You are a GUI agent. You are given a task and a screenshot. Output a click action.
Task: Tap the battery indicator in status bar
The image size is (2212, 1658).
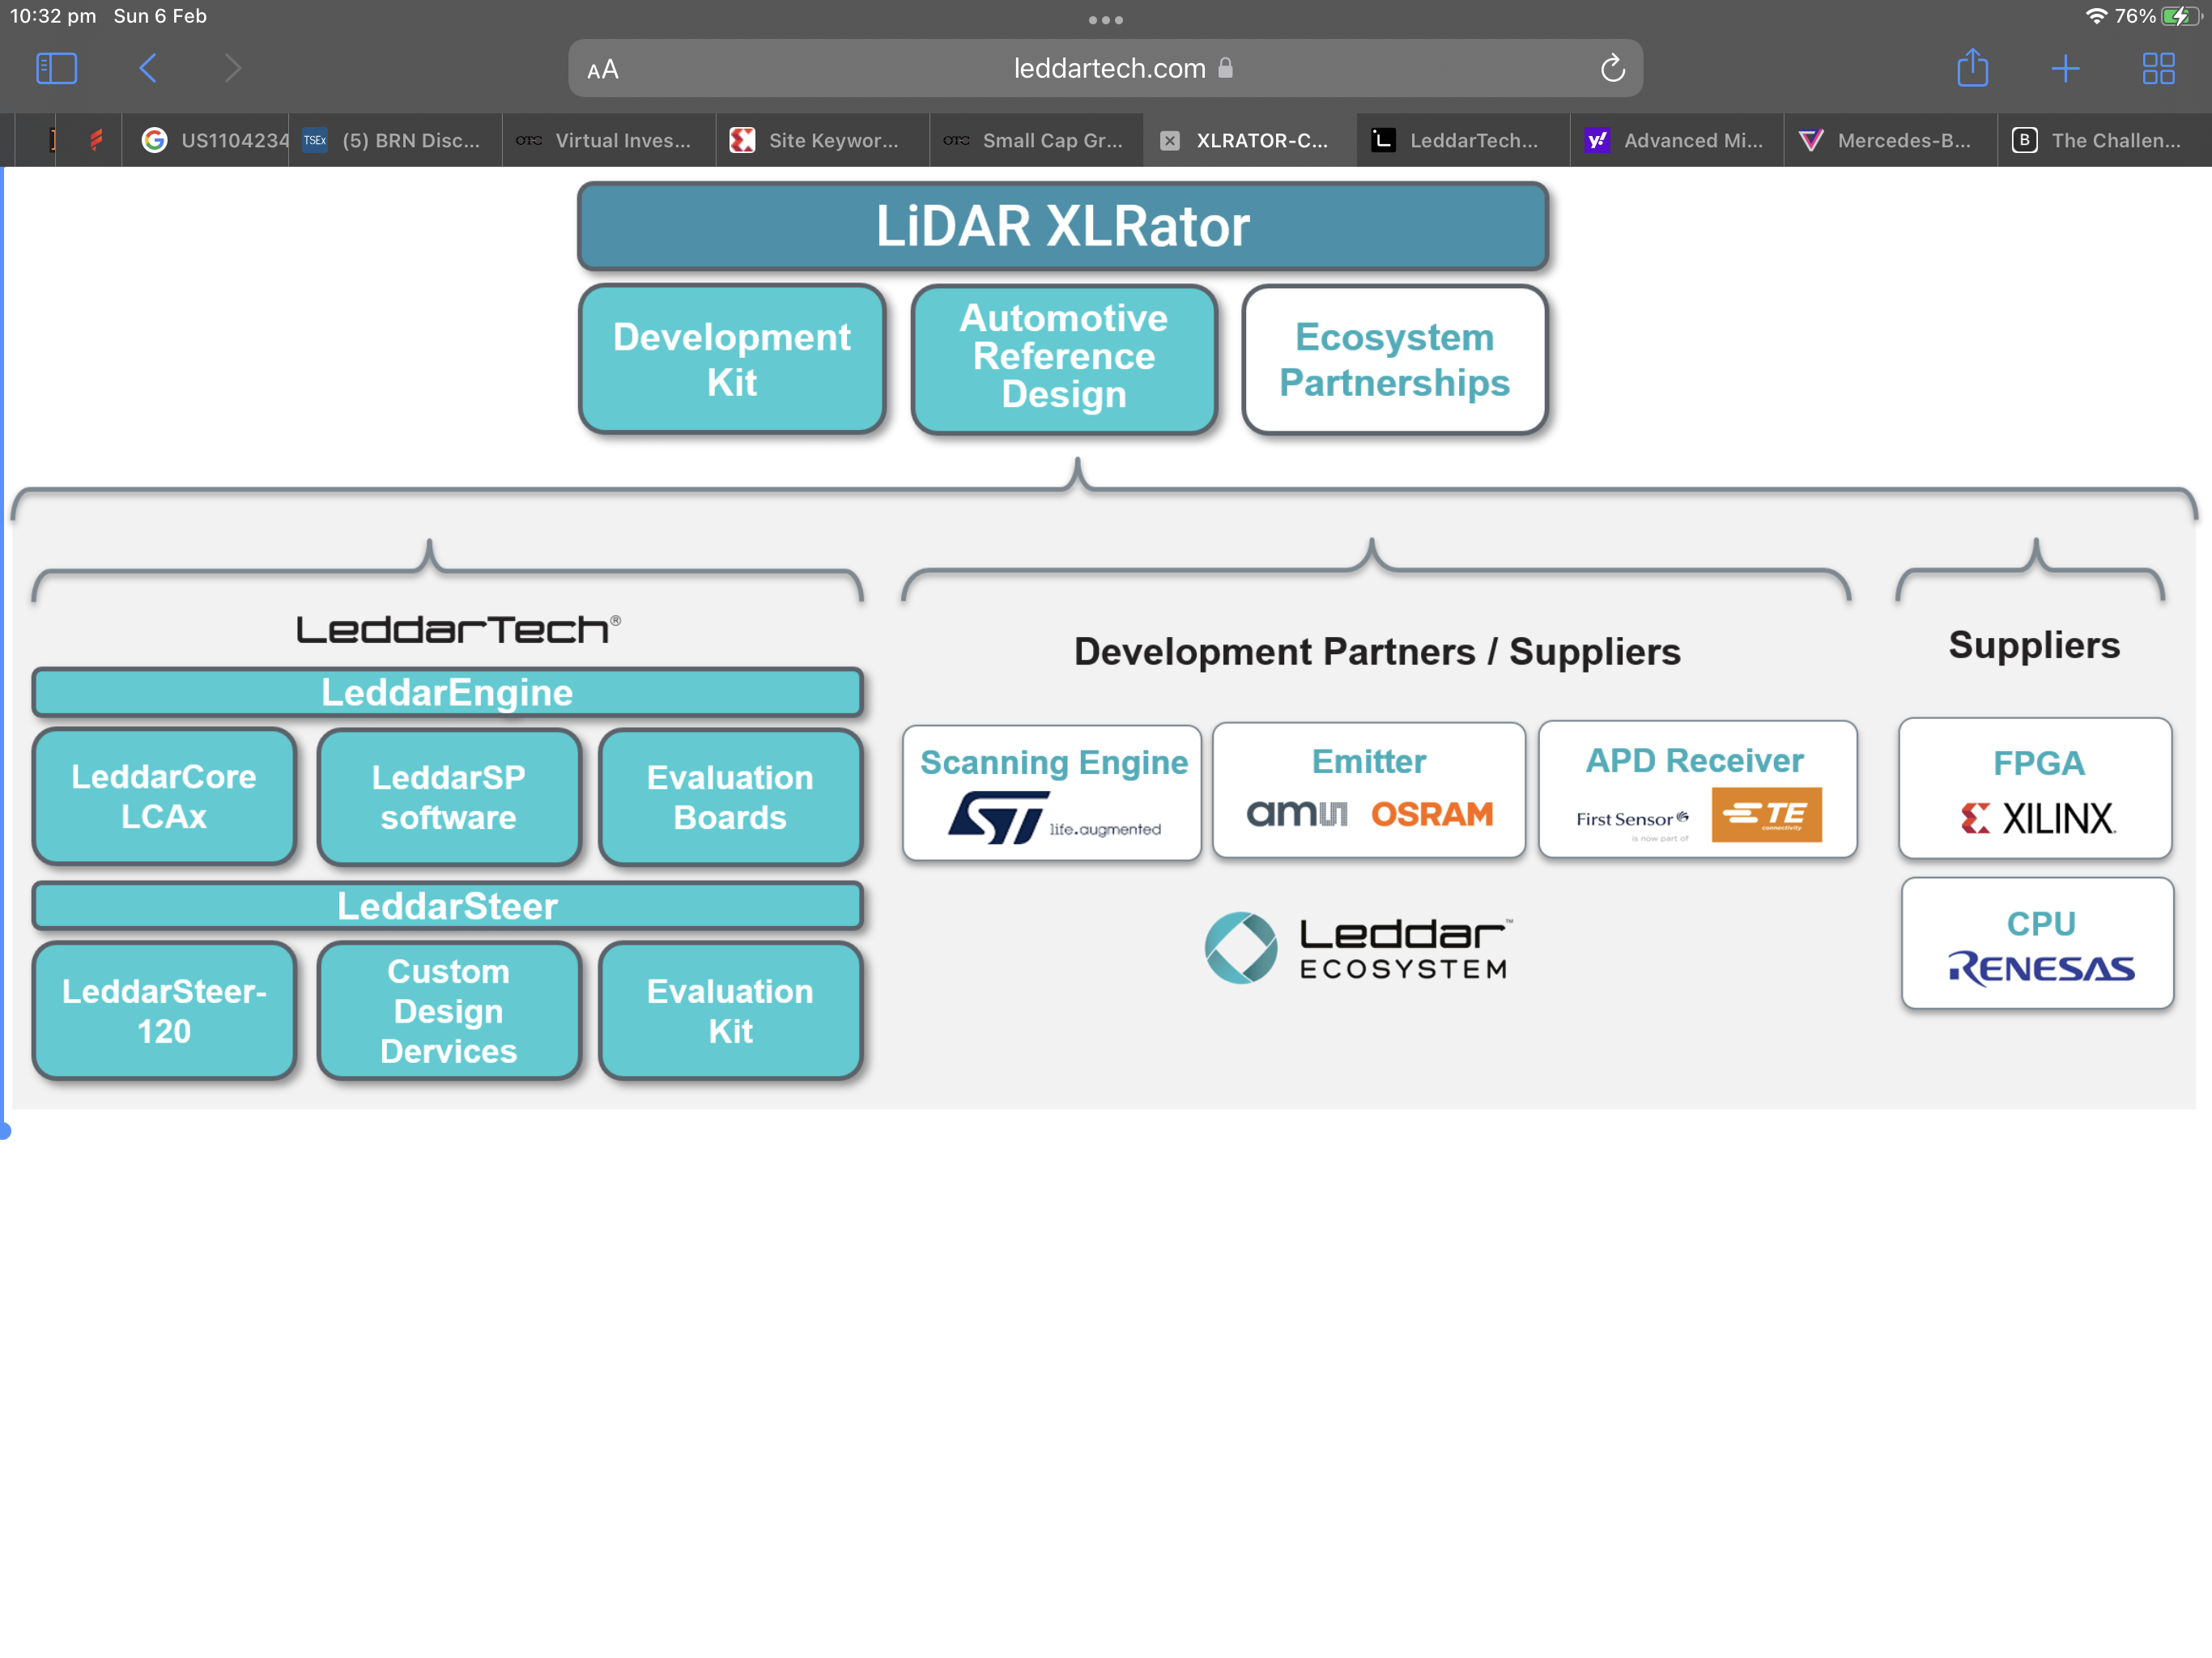coord(2181,16)
